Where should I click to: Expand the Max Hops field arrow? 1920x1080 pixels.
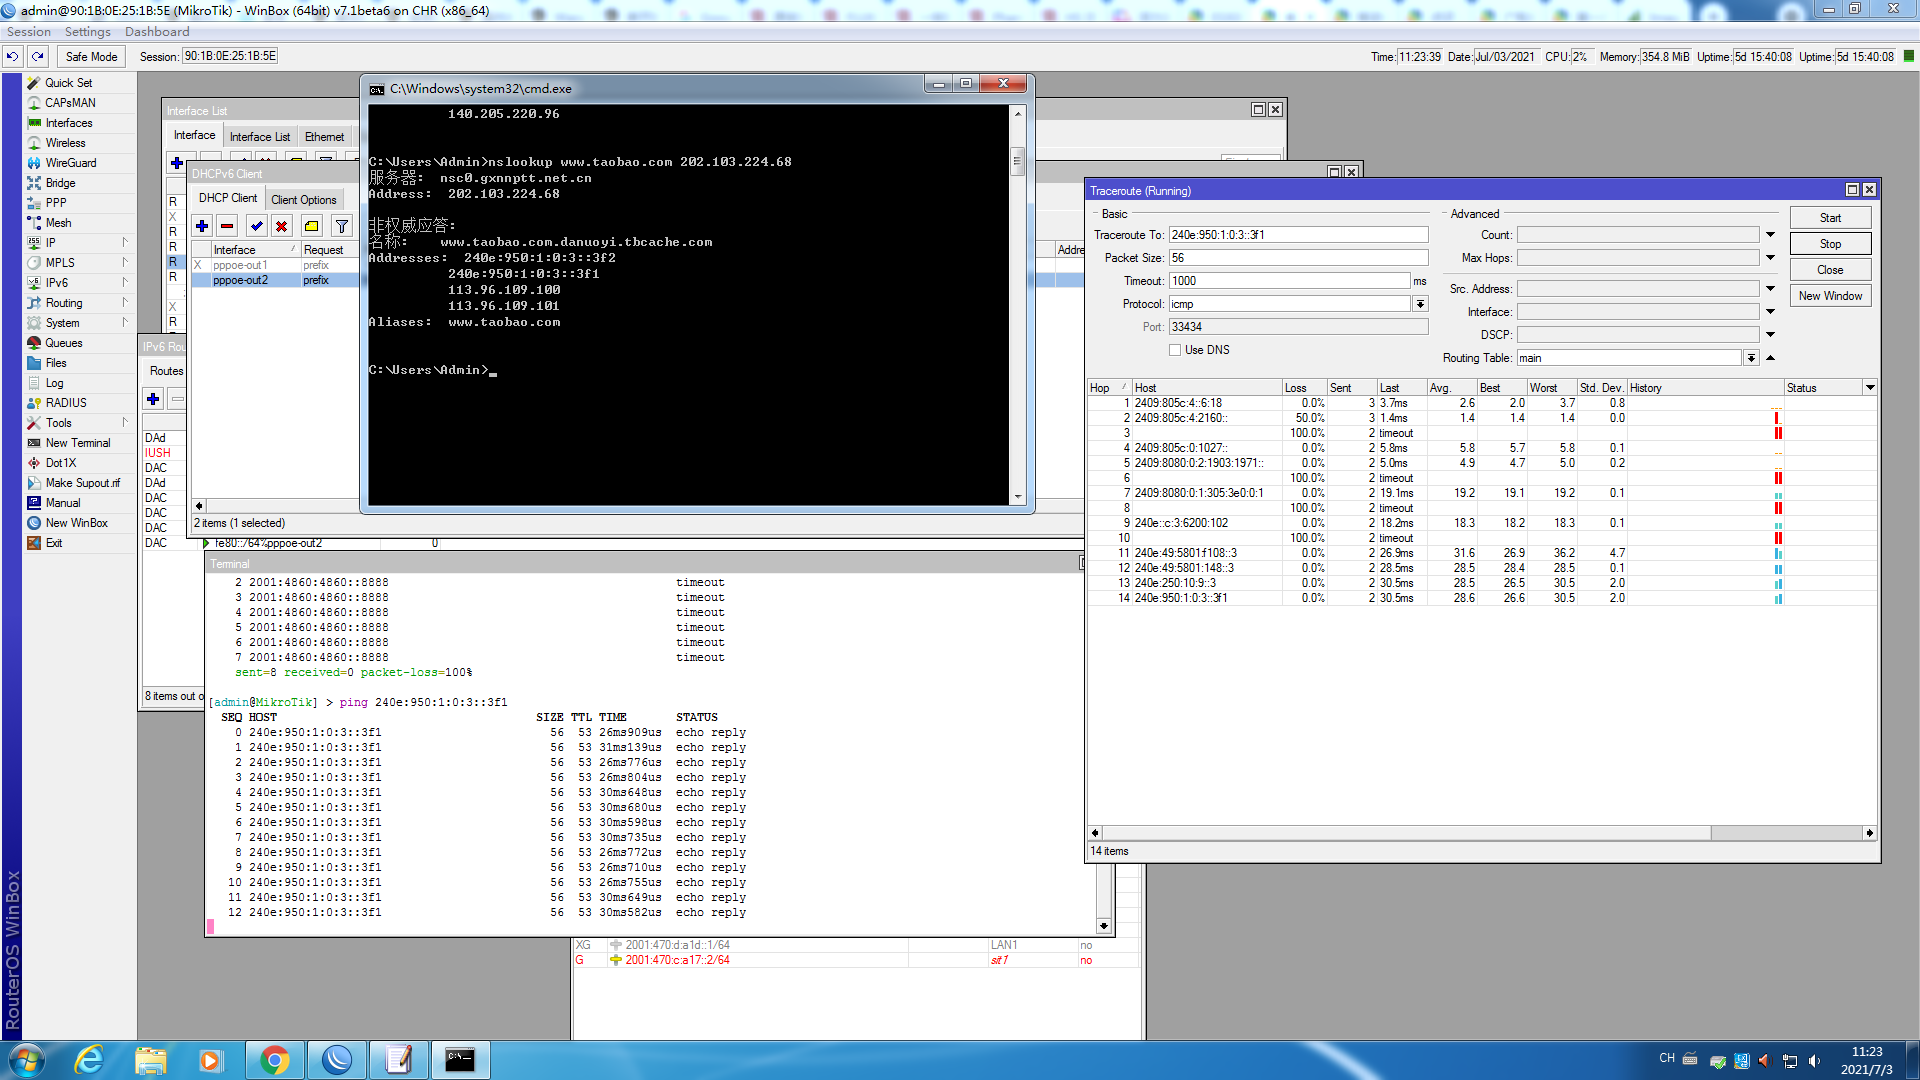1770,258
